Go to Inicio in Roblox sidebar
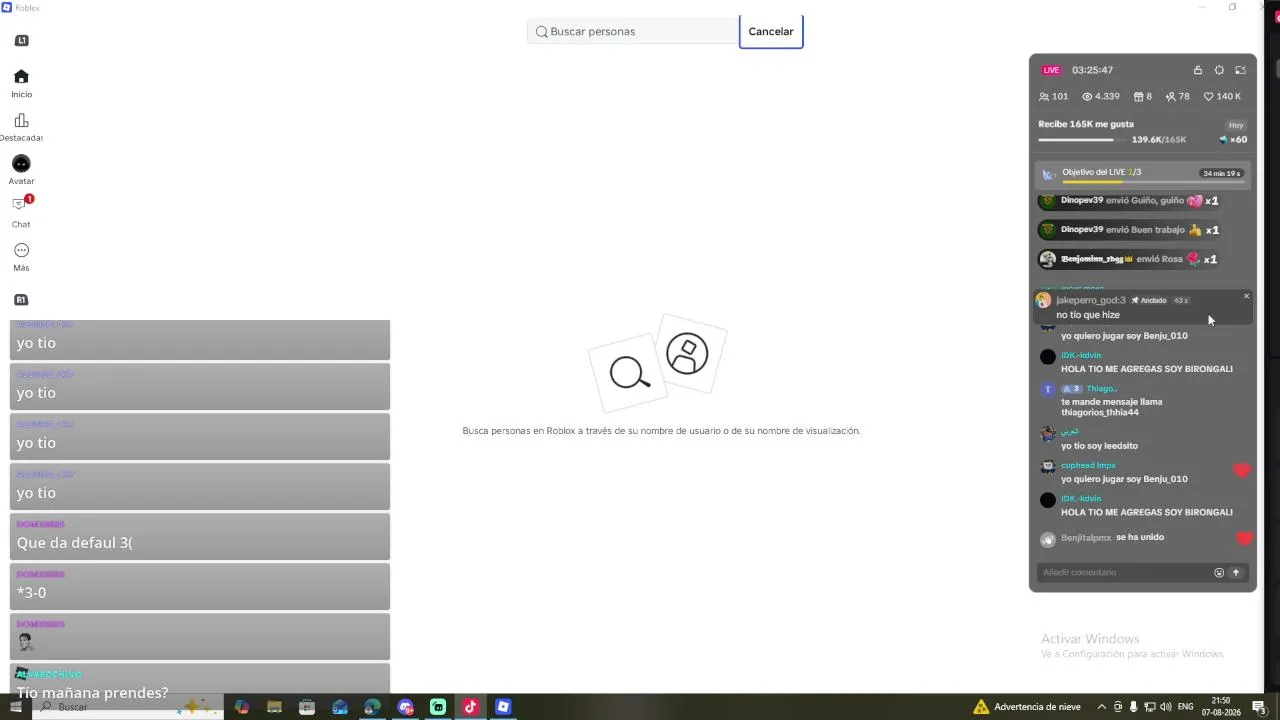Viewport: 1280px width, 720px height. (x=21, y=84)
